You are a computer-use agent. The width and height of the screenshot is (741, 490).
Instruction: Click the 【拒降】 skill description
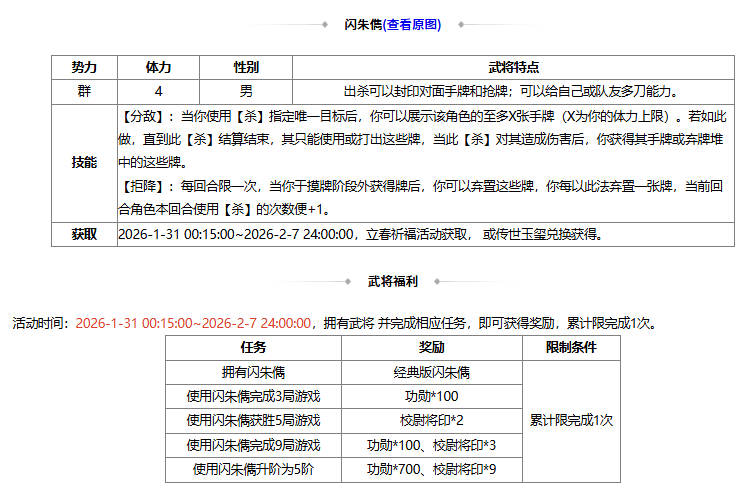pyautogui.click(x=421, y=198)
